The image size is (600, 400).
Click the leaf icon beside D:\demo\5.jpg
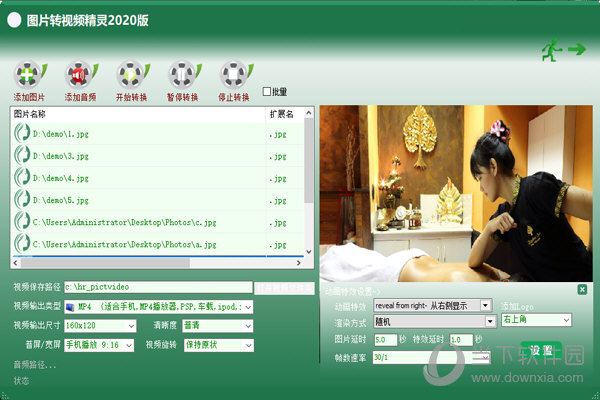[22, 199]
